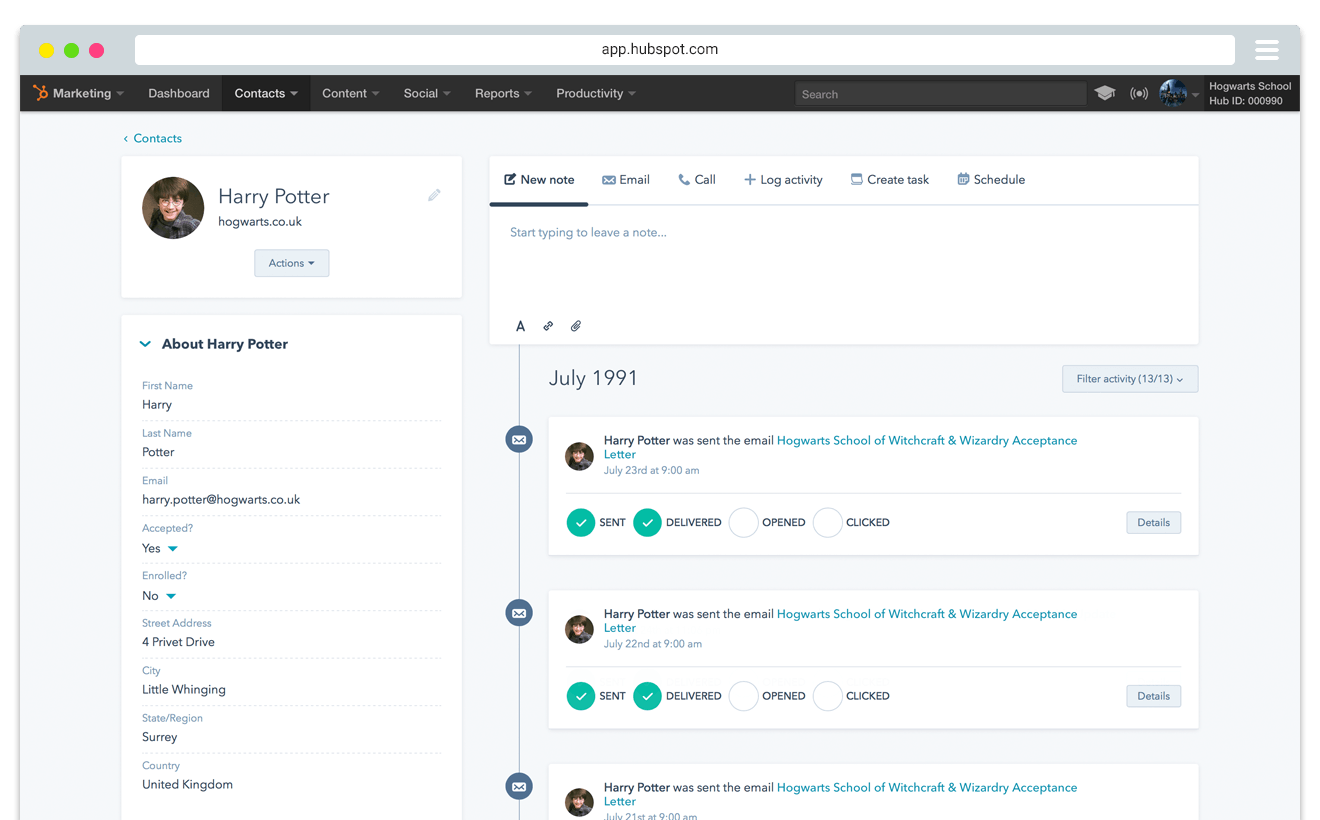Open the Log activity tab
The image size is (1320, 820).
coord(783,180)
